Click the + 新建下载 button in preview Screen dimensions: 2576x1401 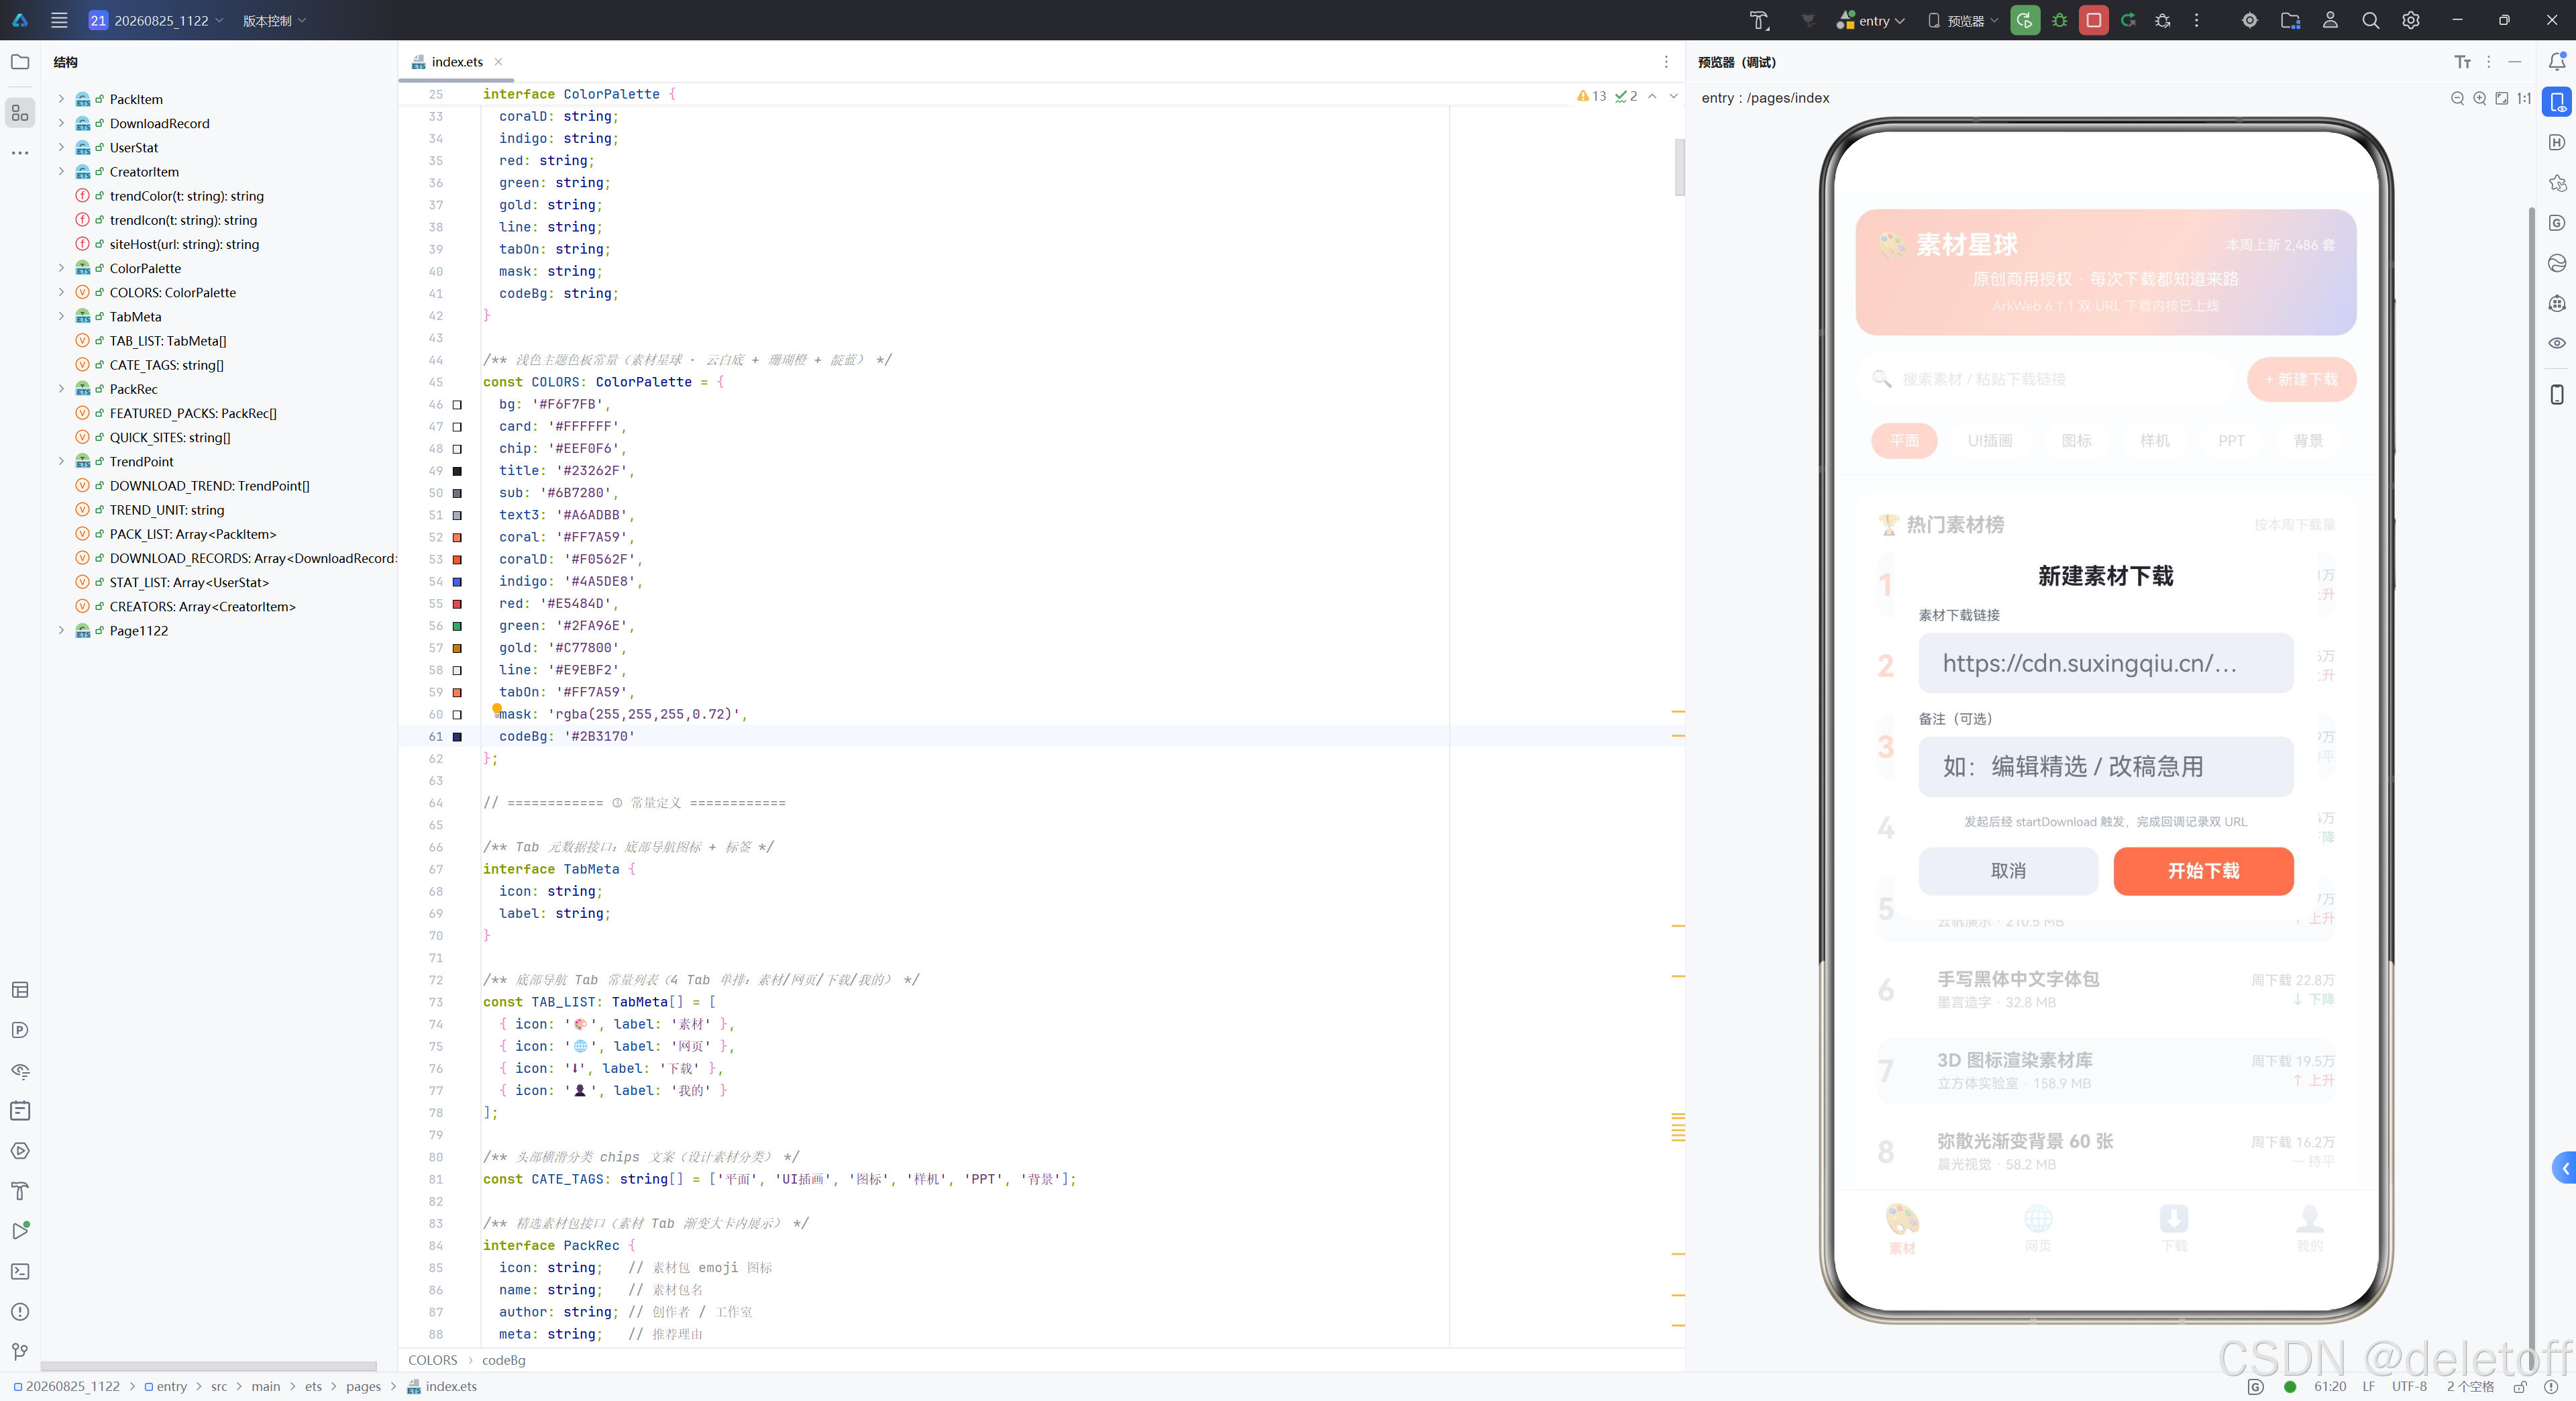pyautogui.click(x=2301, y=380)
